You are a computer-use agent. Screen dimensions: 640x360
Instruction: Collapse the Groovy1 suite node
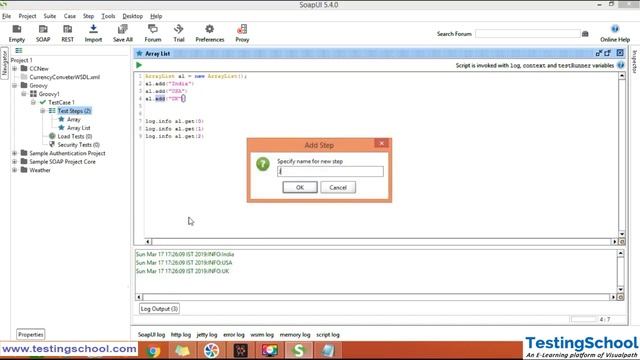pyautogui.click(x=24, y=94)
